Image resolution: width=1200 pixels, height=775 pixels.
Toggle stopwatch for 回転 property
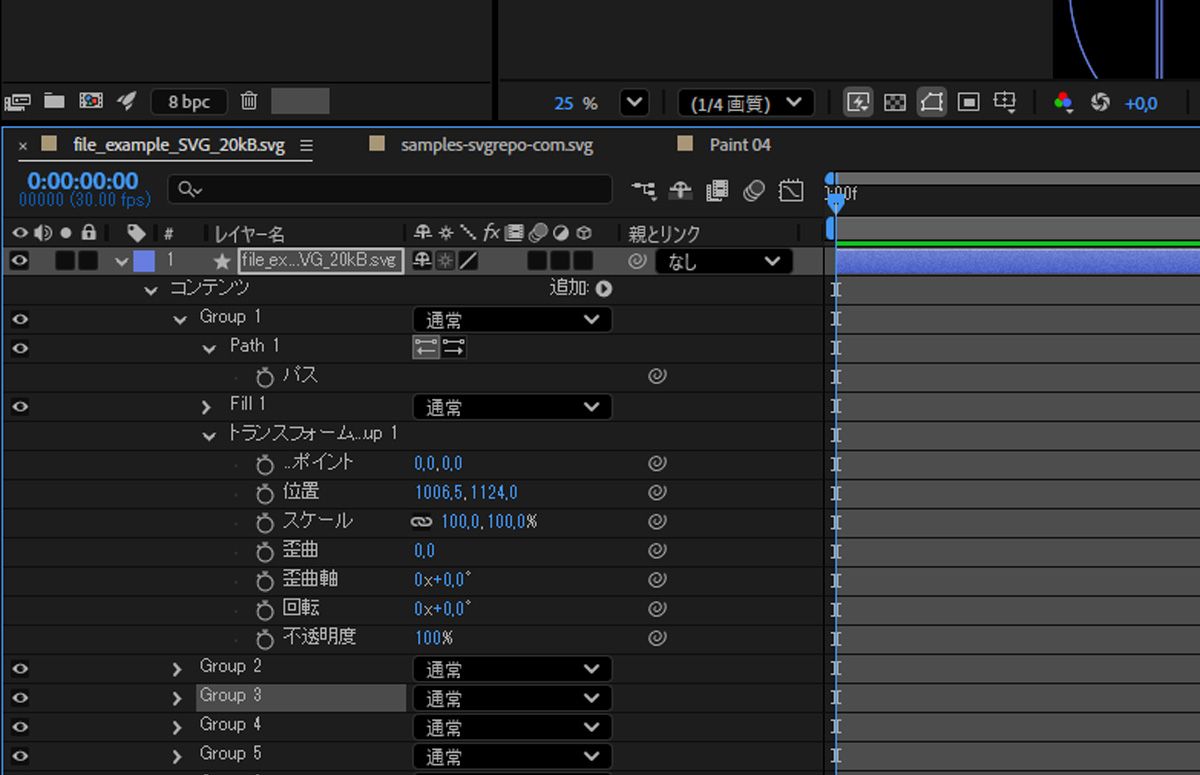click(x=264, y=609)
